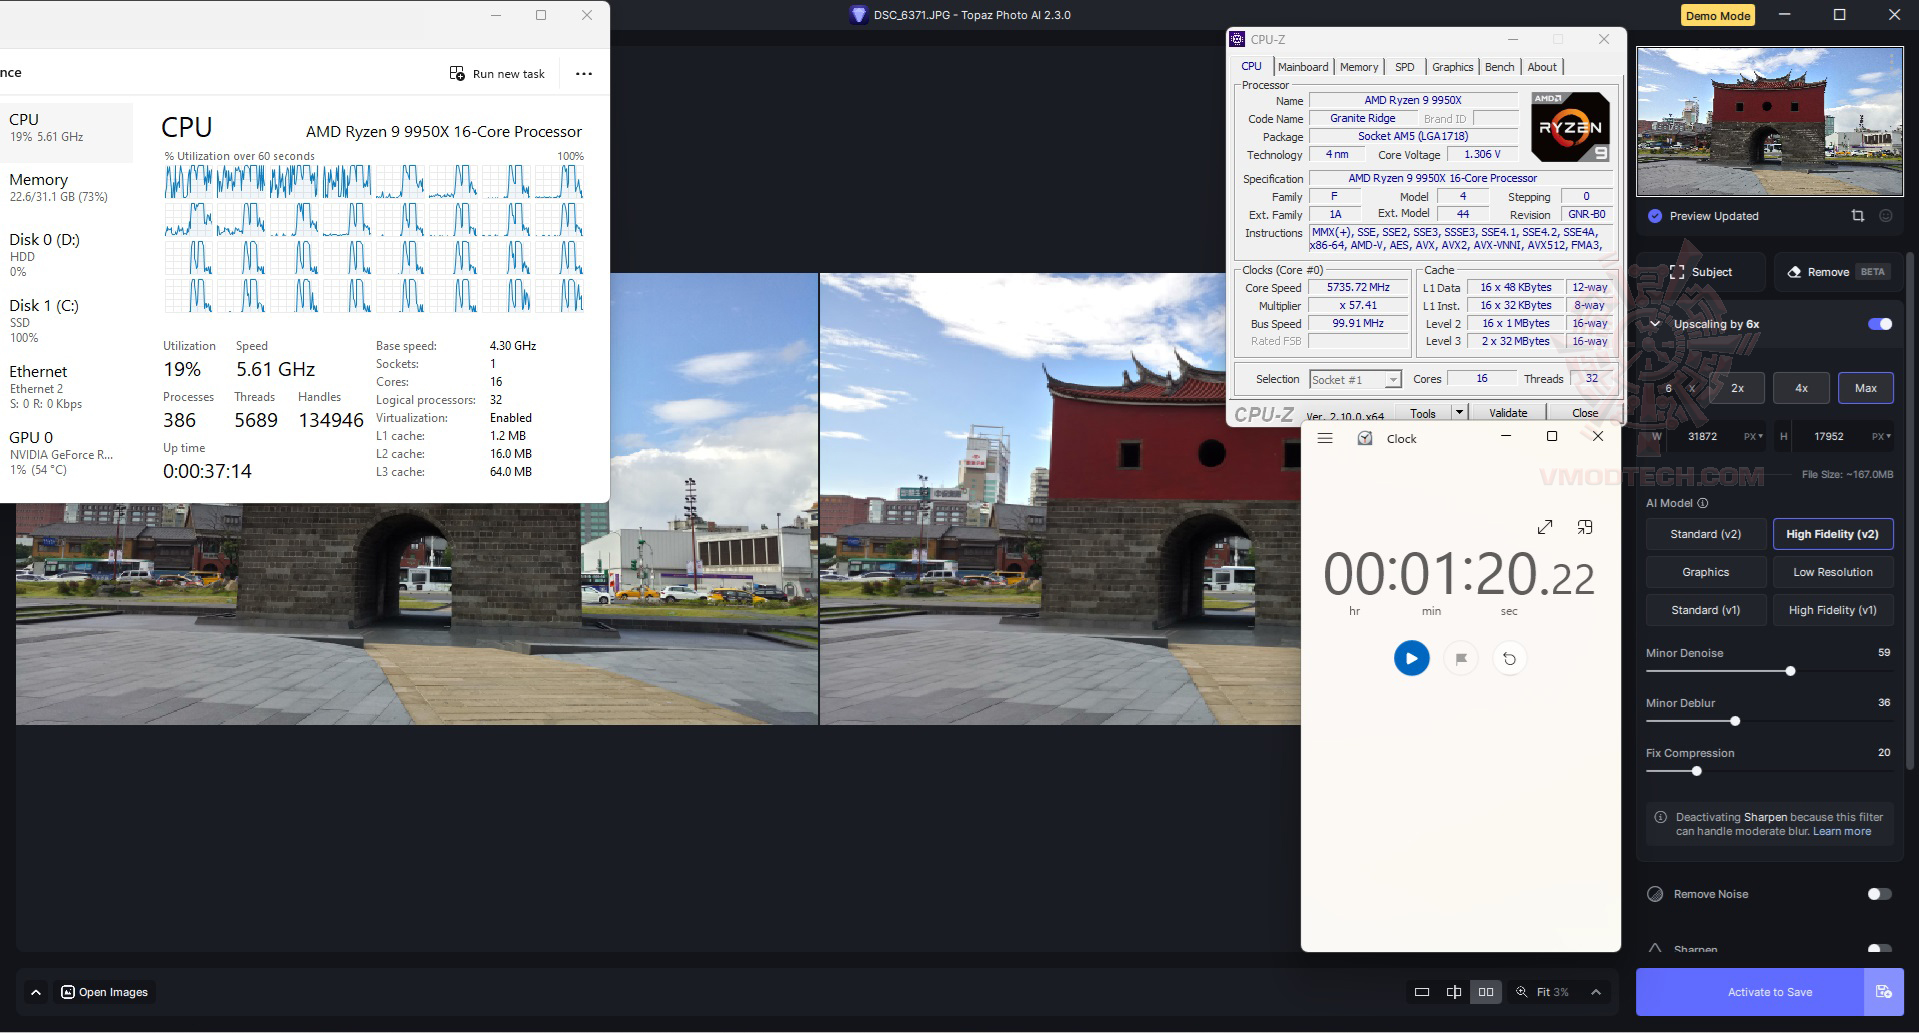This screenshot has height=1033, width=1919.
Task: Click the lap flag button in Clock
Action: click(1461, 658)
